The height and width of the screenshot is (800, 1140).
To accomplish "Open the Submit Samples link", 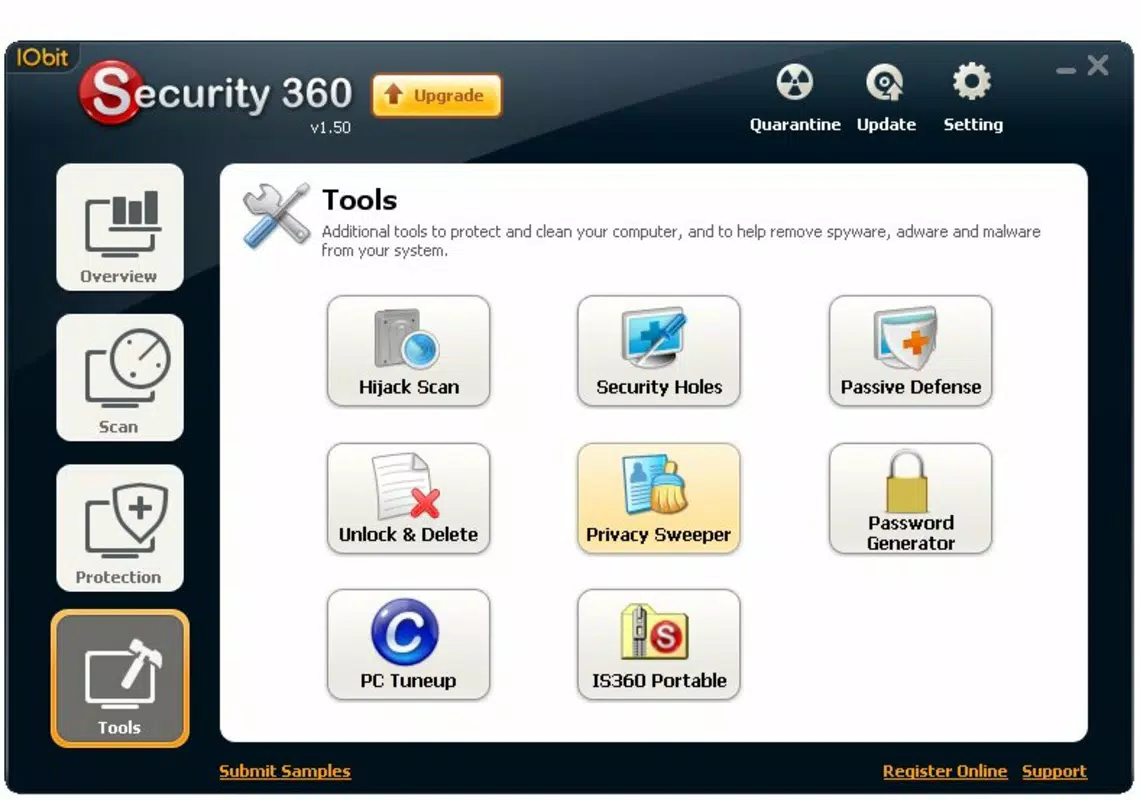I will pos(285,771).
